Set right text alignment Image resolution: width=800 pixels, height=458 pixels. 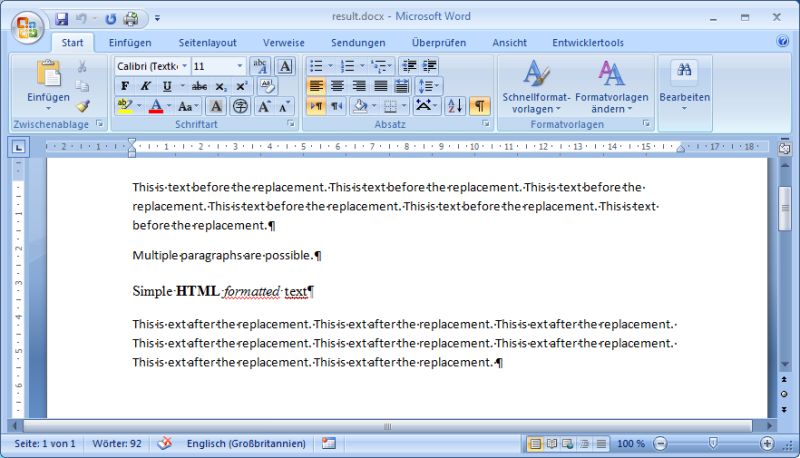tap(359, 86)
